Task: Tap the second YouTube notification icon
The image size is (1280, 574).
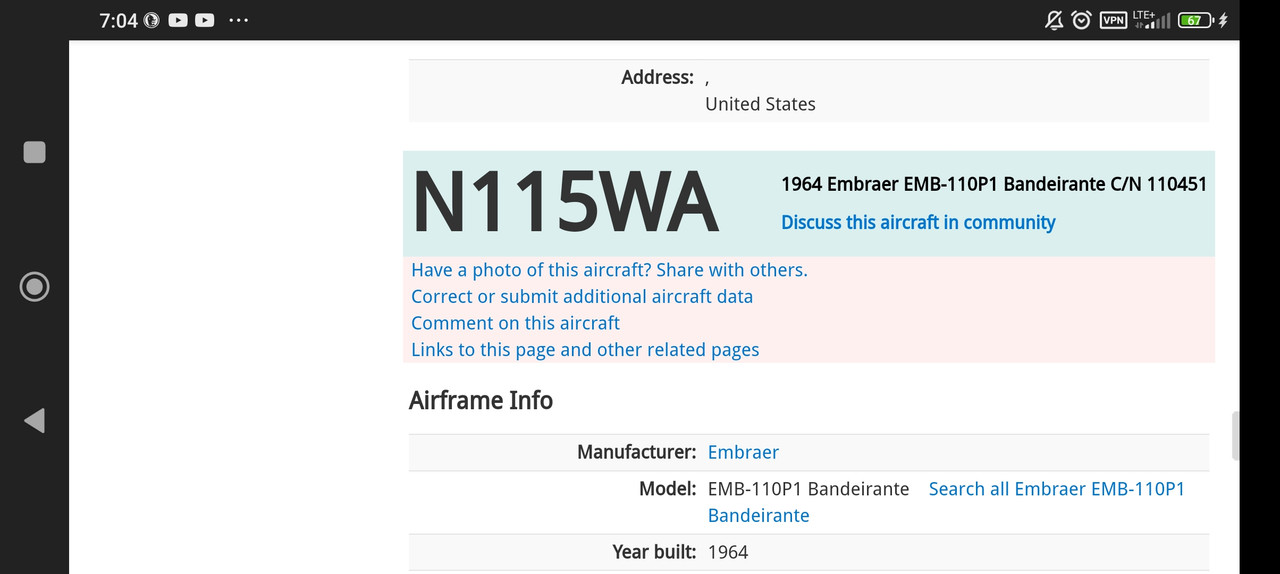Action: tap(205, 20)
